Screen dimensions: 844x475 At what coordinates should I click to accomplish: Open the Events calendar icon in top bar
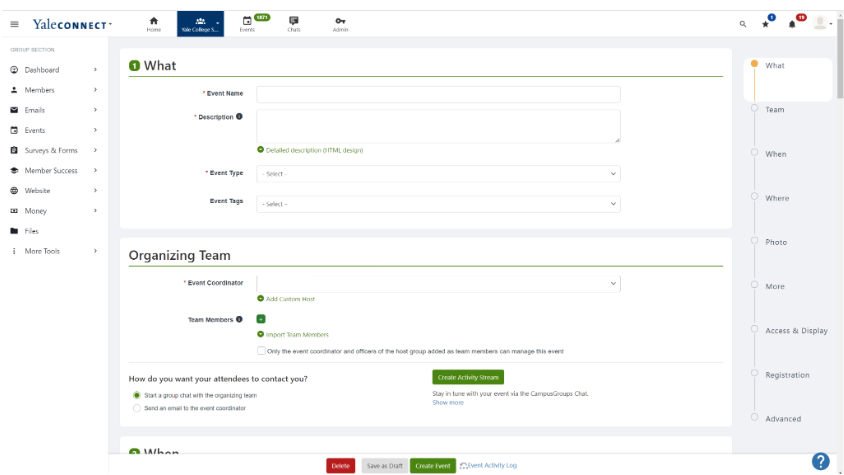point(247,21)
